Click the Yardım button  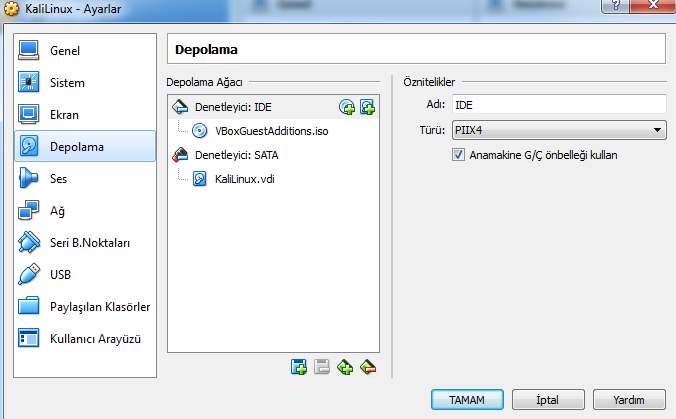[x=629, y=400]
